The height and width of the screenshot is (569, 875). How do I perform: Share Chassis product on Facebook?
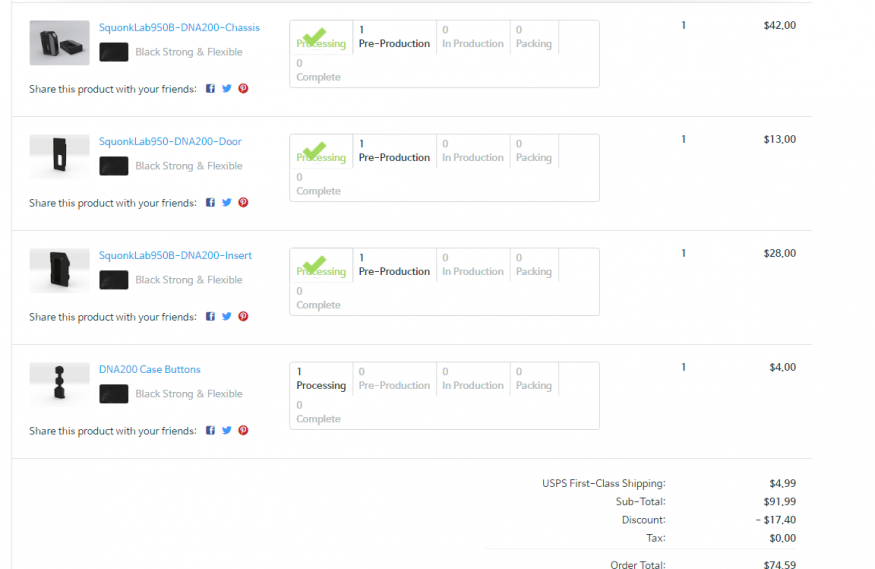[x=211, y=89]
